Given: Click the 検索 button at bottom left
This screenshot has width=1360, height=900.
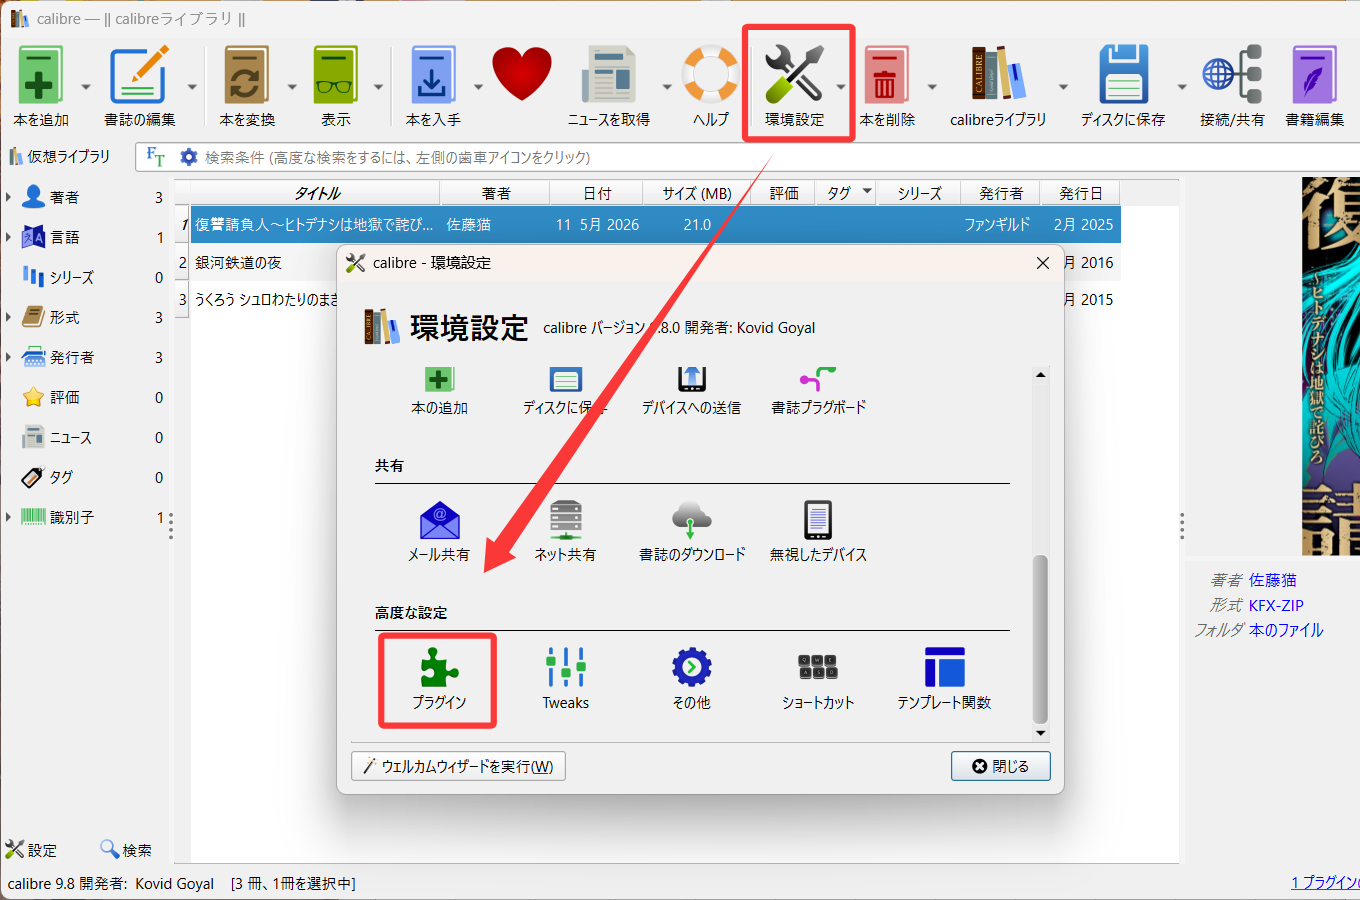Looking at the screenshot, I should [126, 850].
